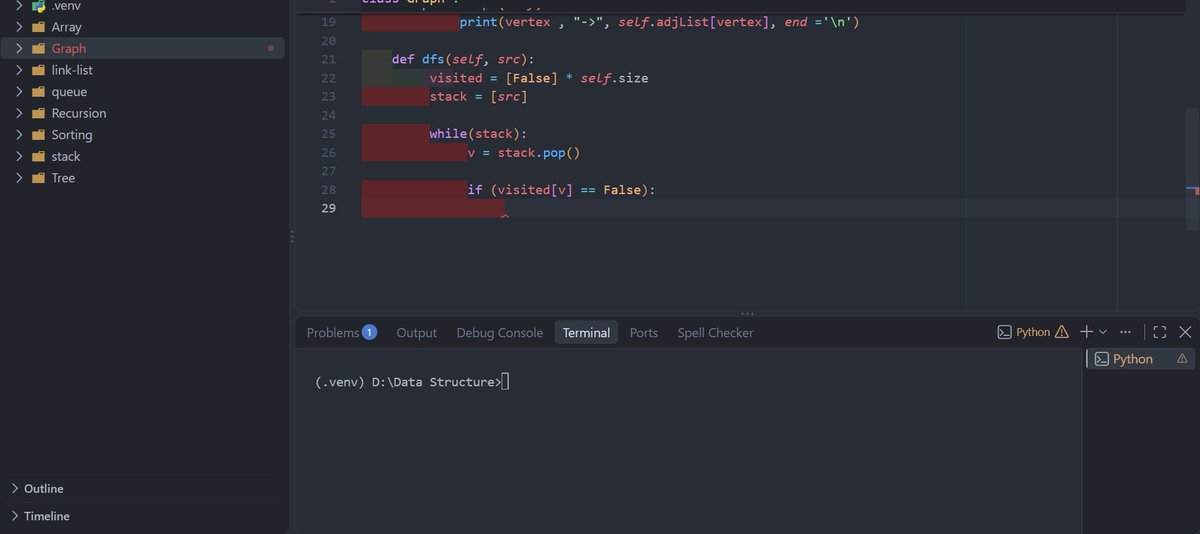The height and width of the screenshot is (534, 1200).
Task: Expand the Array folder
Action: tap(19, 27)
